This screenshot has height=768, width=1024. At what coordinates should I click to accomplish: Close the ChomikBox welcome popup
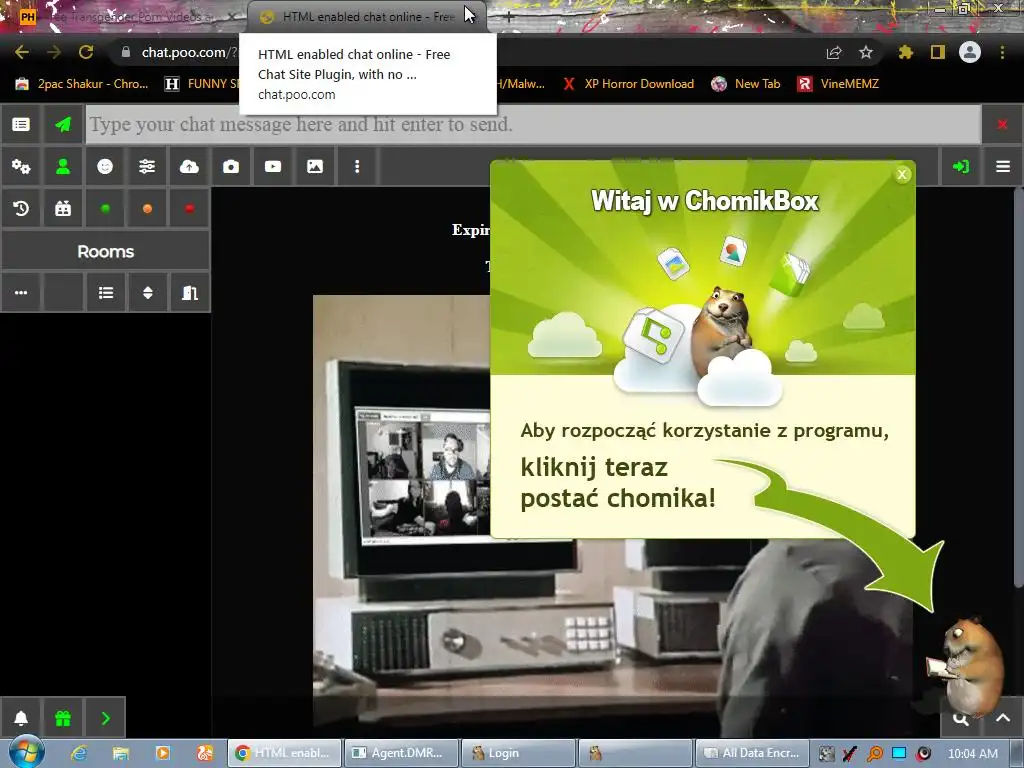pyautogui.click(x=902, y=174)
